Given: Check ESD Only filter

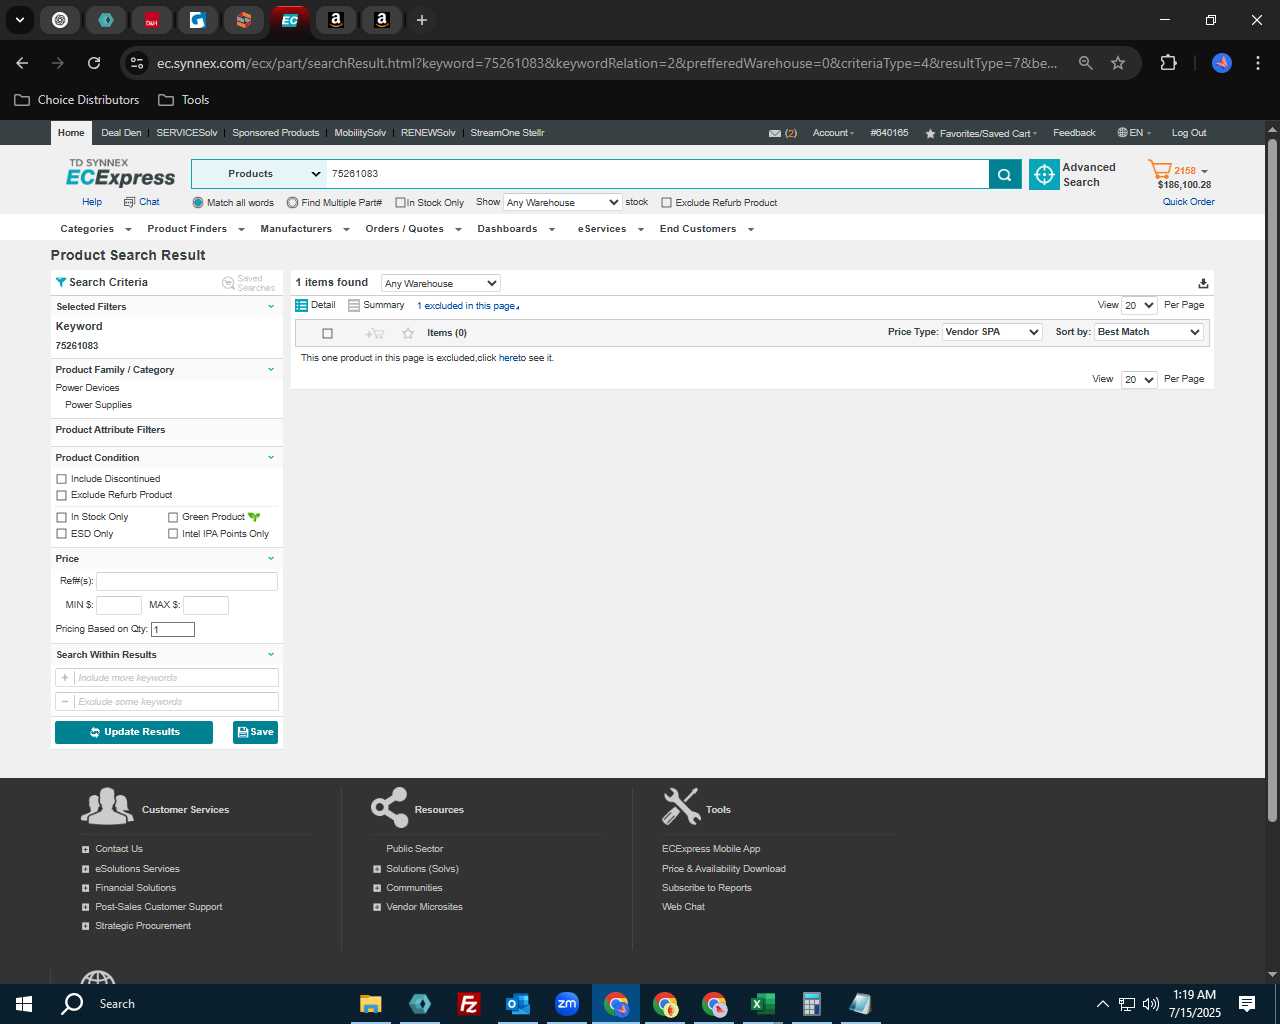Looking at the screenshot, I should click(62, 534).
